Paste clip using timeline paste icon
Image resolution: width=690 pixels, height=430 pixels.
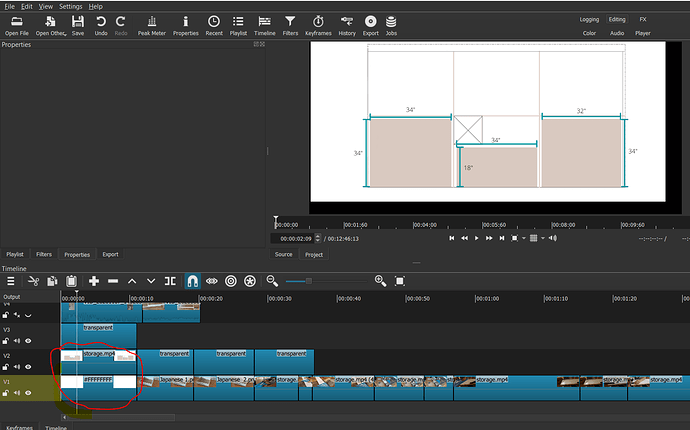coord(71,281)
